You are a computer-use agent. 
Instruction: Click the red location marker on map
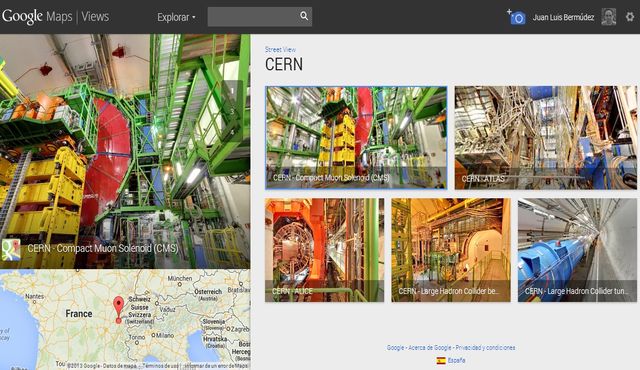[x=118, y=310]
